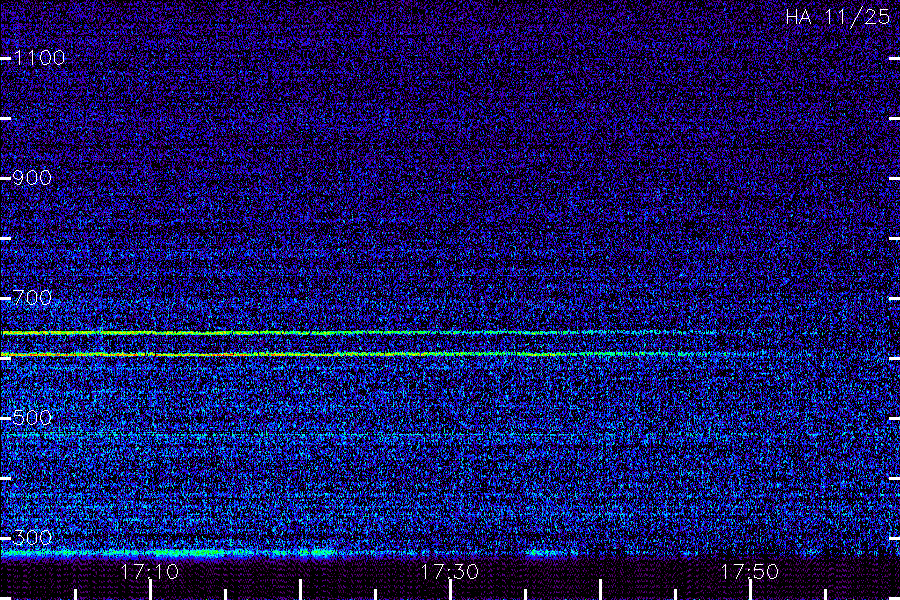The height and width of the screenshot is (600, 900).
Task: Click the 17:50 time axis label
Action: pos(750,572)
